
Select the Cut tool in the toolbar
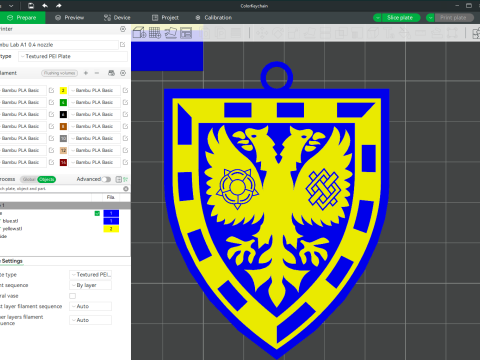coord(325,33)
